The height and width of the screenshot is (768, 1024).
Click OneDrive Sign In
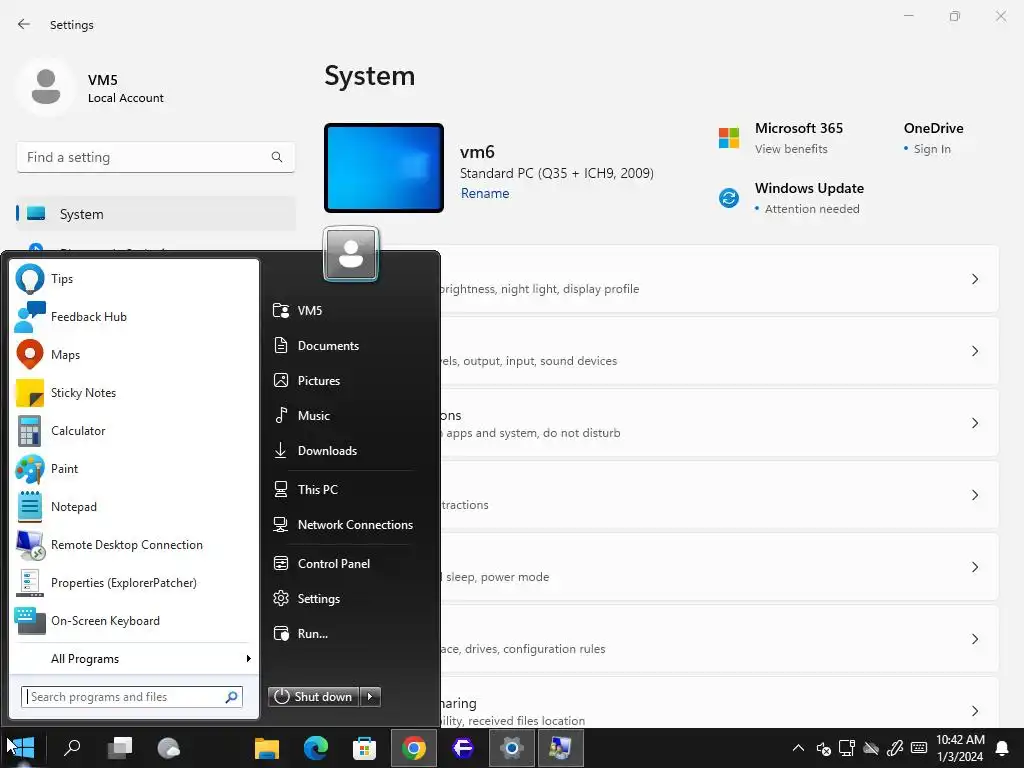tap(932, 149)
